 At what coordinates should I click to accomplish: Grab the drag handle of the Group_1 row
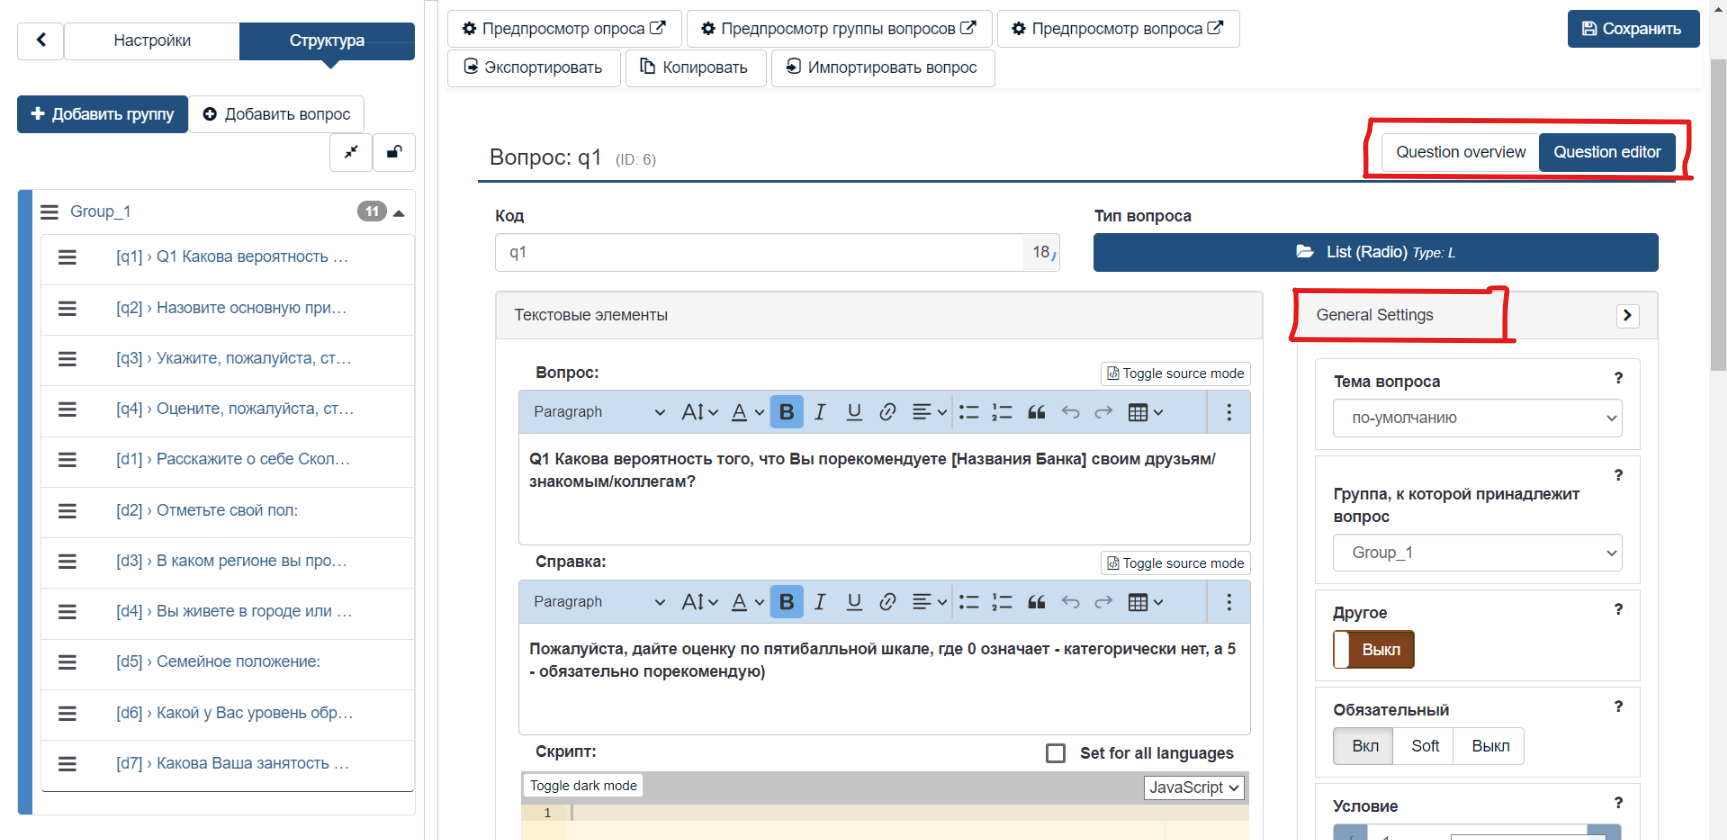49,212
